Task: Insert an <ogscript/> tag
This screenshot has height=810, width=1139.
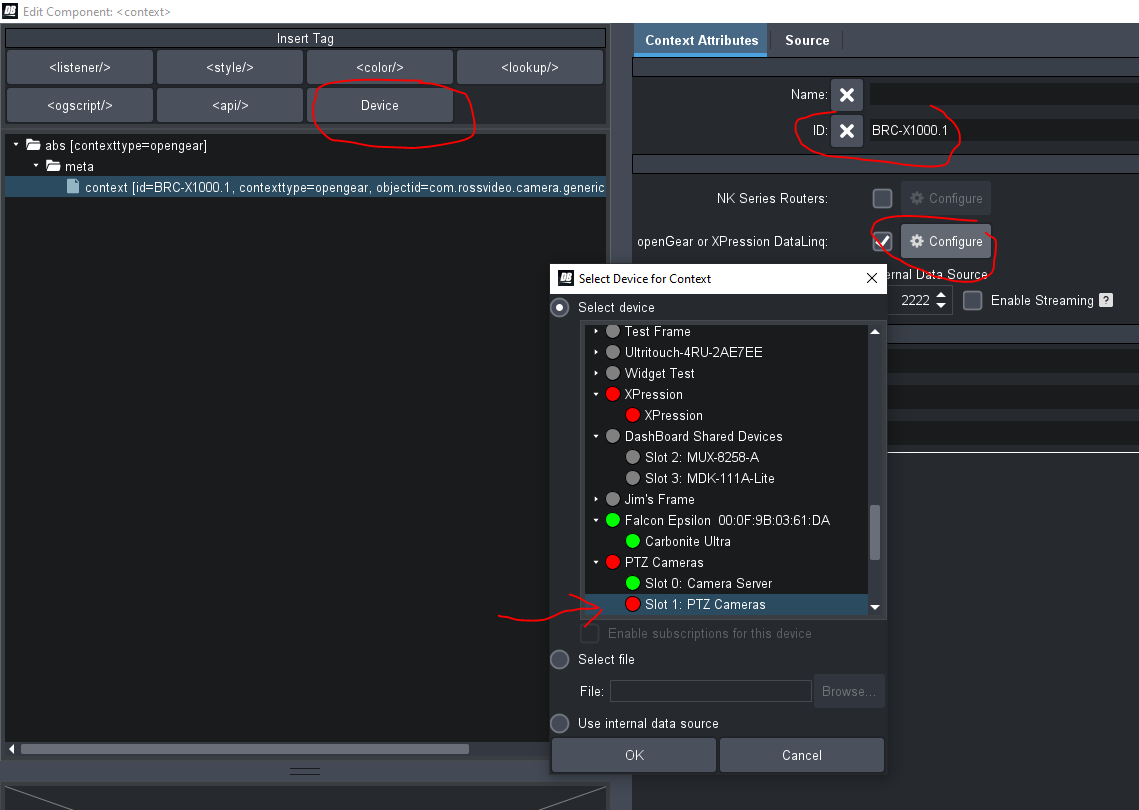Action: click(x=80, y=105)
